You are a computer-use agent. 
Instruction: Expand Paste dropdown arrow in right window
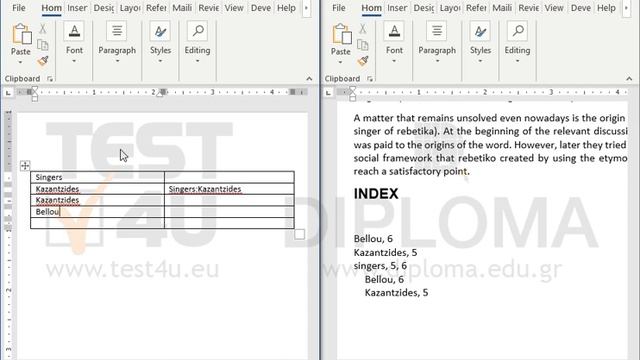click(340, 62)
